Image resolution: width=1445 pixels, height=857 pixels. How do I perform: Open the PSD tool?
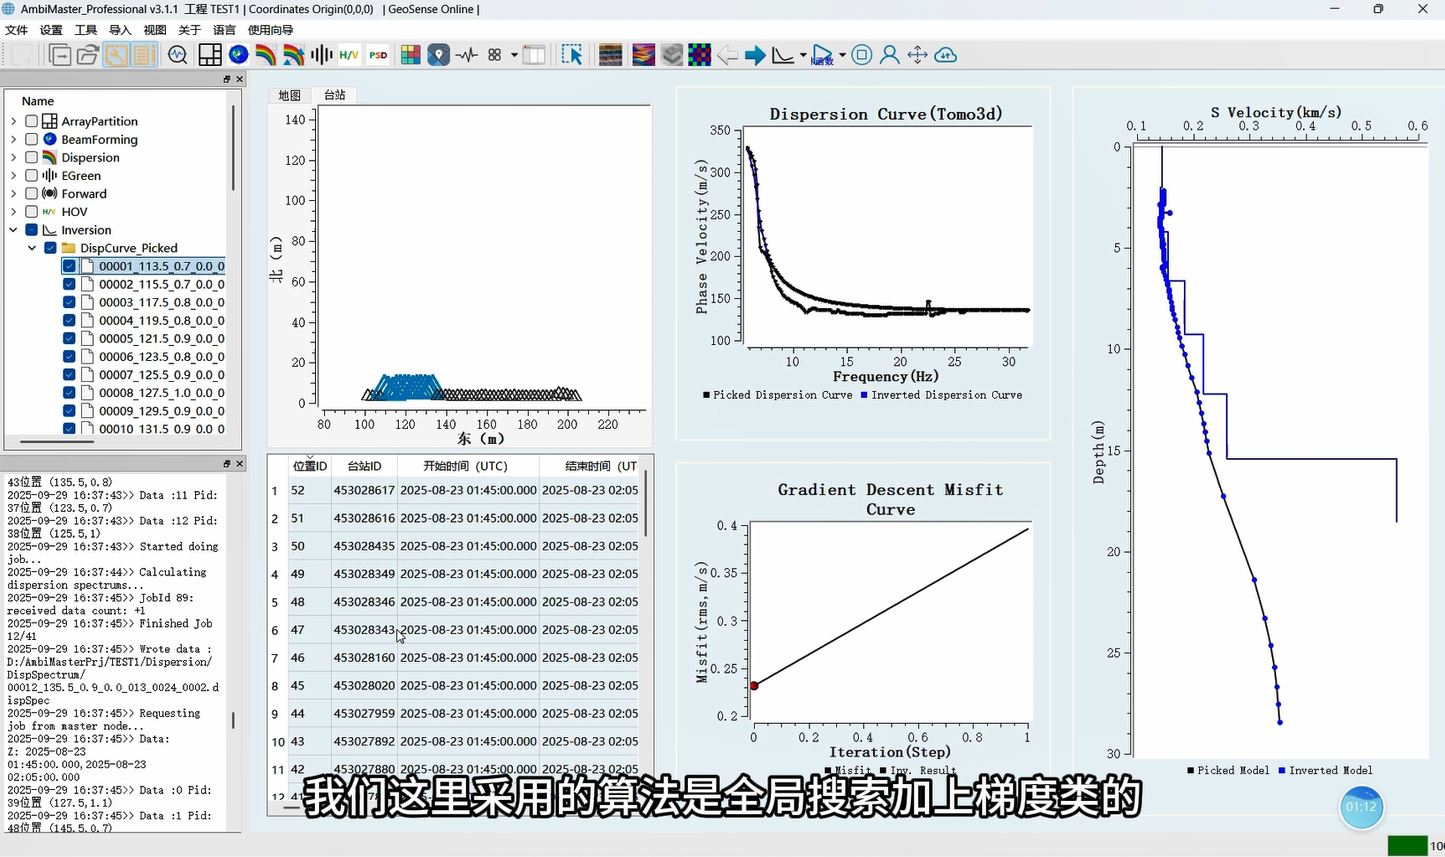click(378, 54)
